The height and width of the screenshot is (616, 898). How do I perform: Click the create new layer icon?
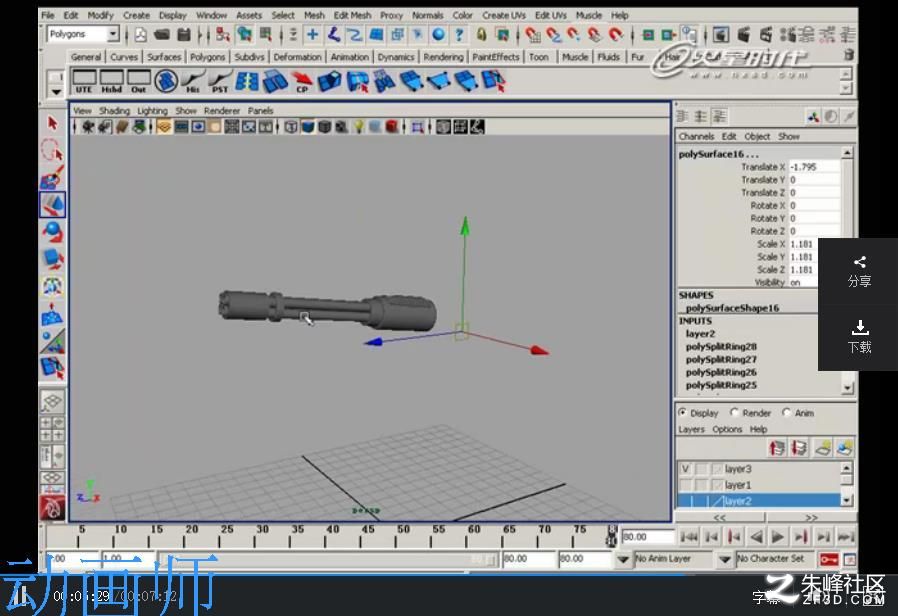pos(822,448)
